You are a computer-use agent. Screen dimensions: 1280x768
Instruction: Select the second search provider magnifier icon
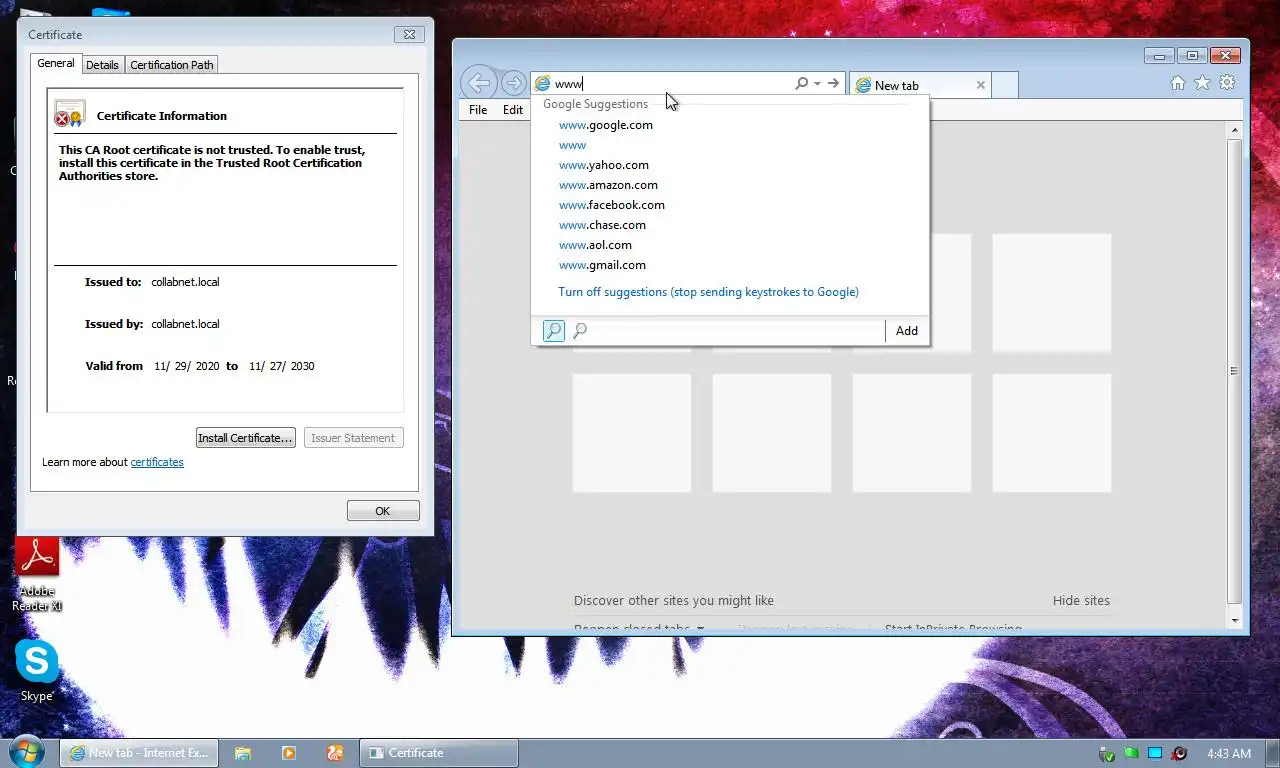point(580,331)
